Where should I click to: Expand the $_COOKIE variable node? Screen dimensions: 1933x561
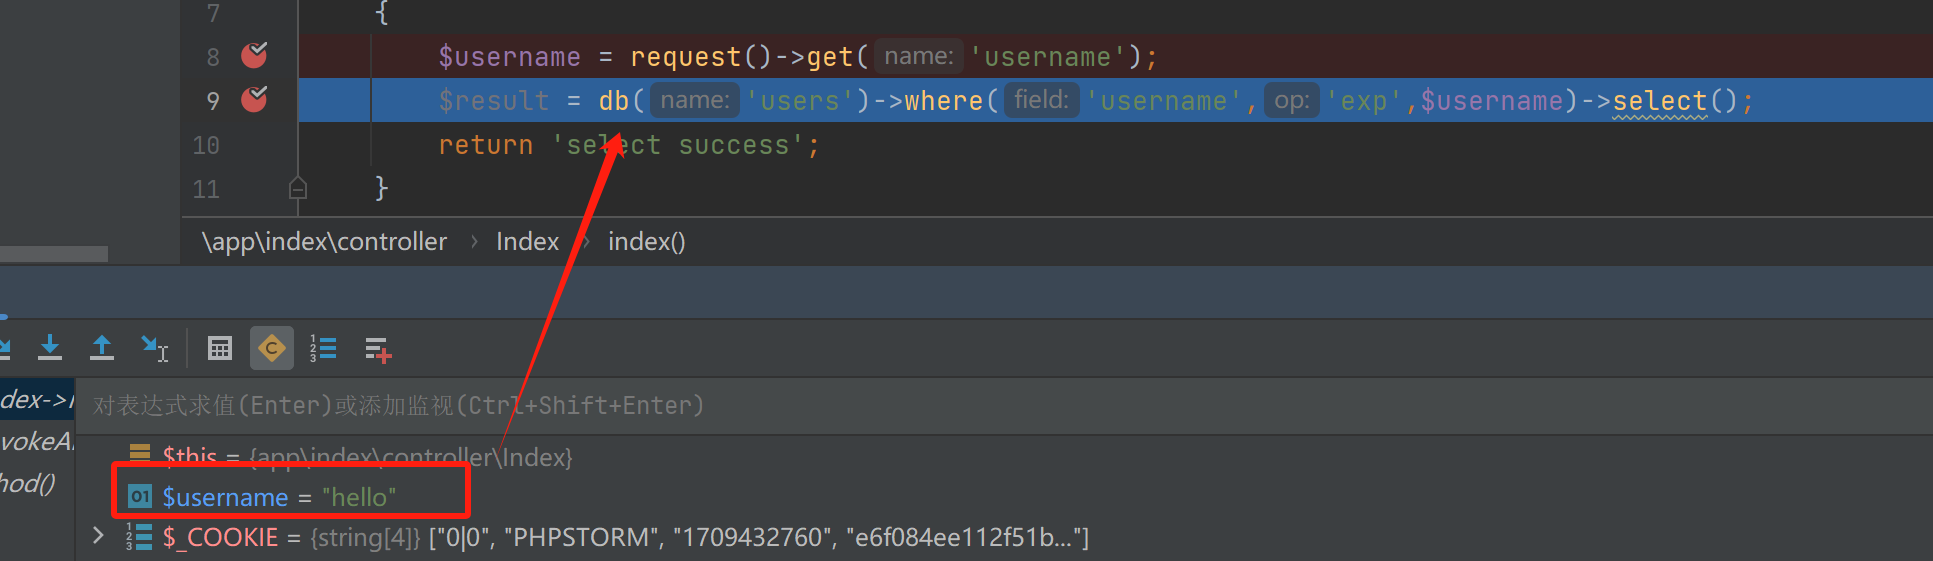(x=98, y=536)
